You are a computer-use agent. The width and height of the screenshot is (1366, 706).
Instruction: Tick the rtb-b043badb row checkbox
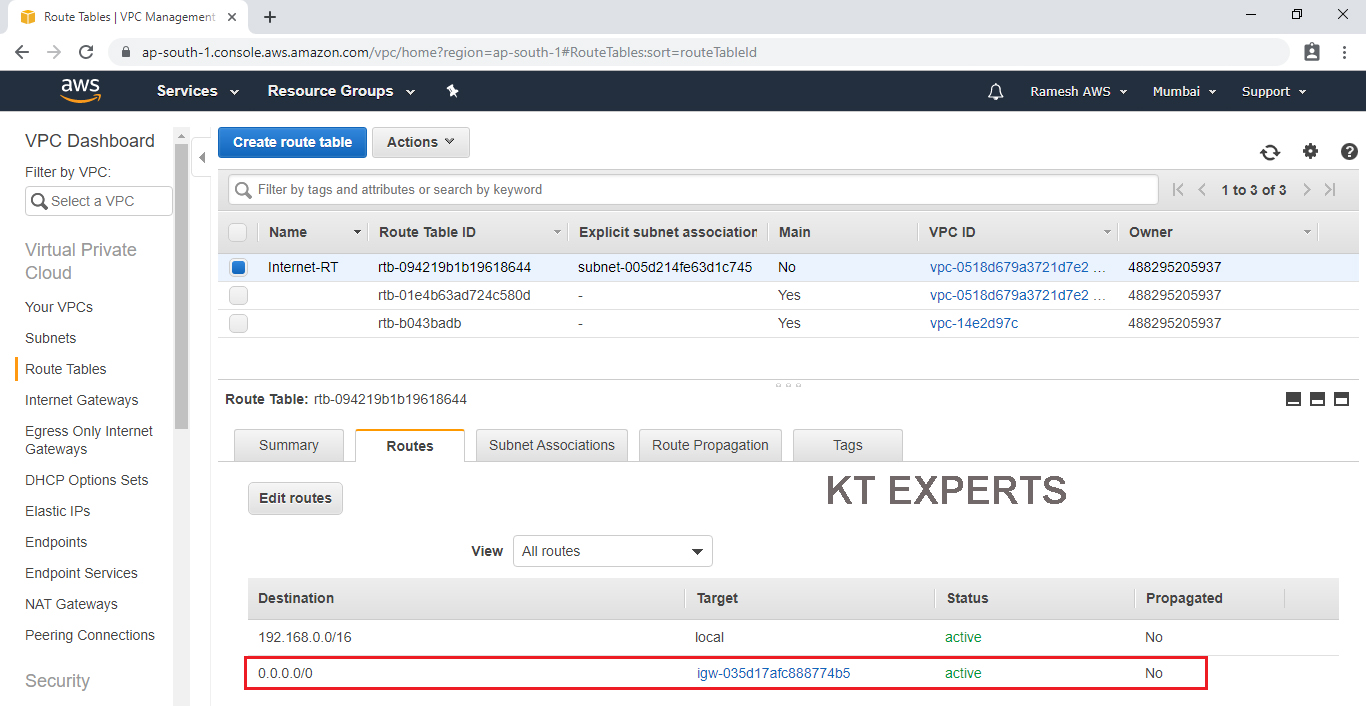pyautogui.click(x=238, y=323)
